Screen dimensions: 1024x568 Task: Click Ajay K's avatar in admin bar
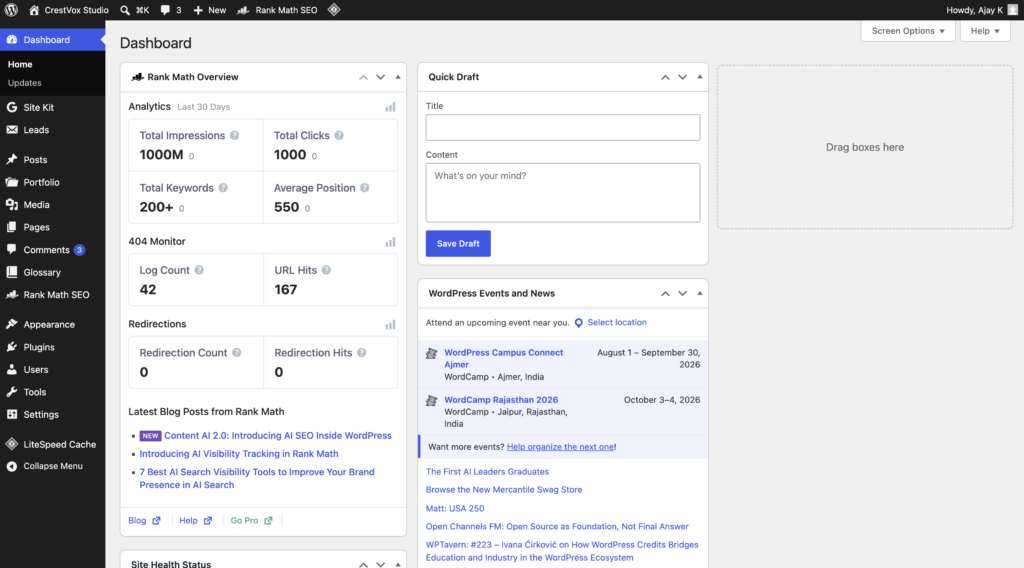[x=1012, y=10]
